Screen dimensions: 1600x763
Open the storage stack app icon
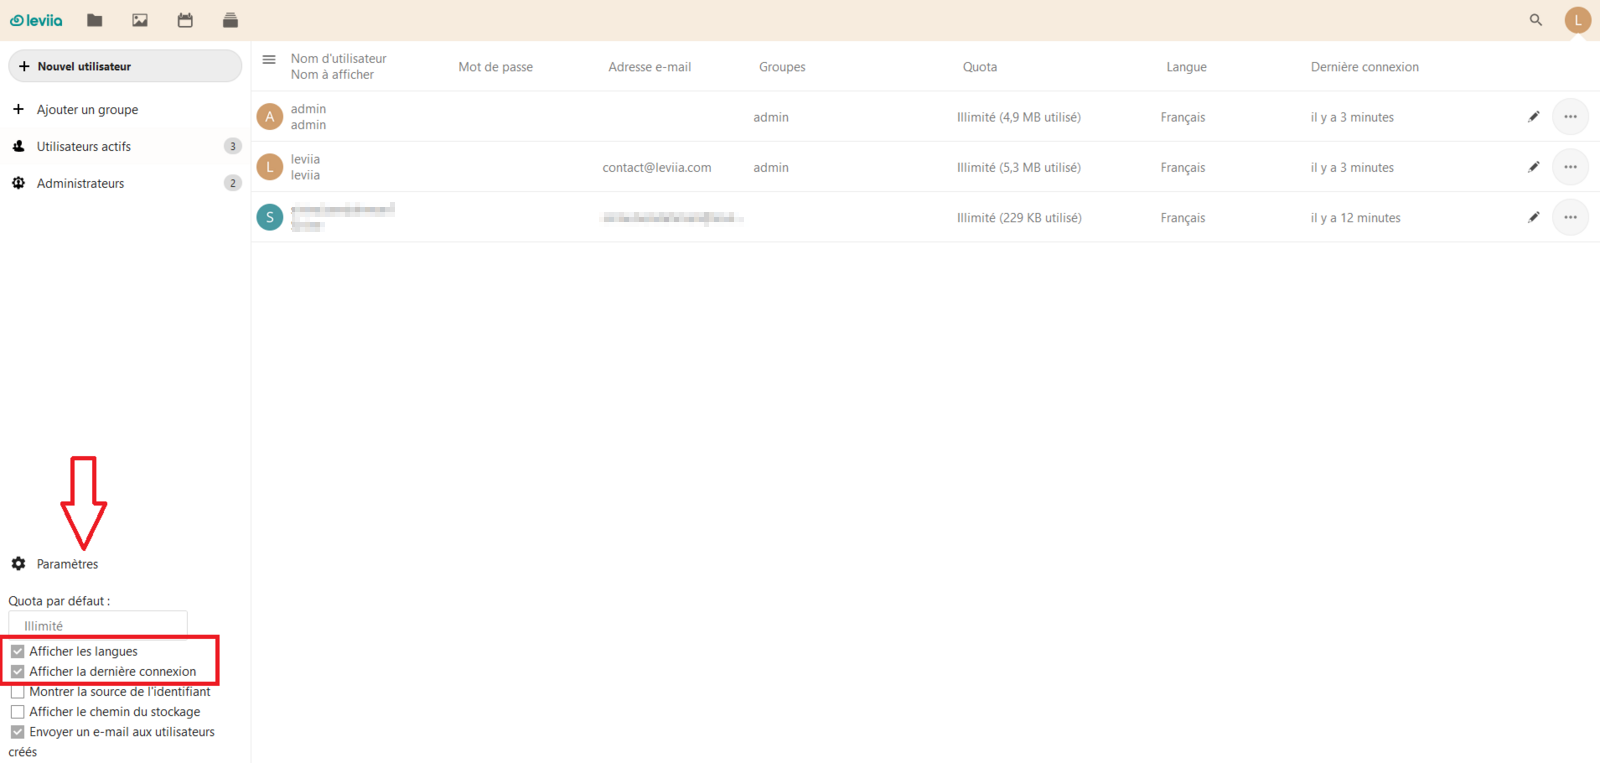point(230,20)
